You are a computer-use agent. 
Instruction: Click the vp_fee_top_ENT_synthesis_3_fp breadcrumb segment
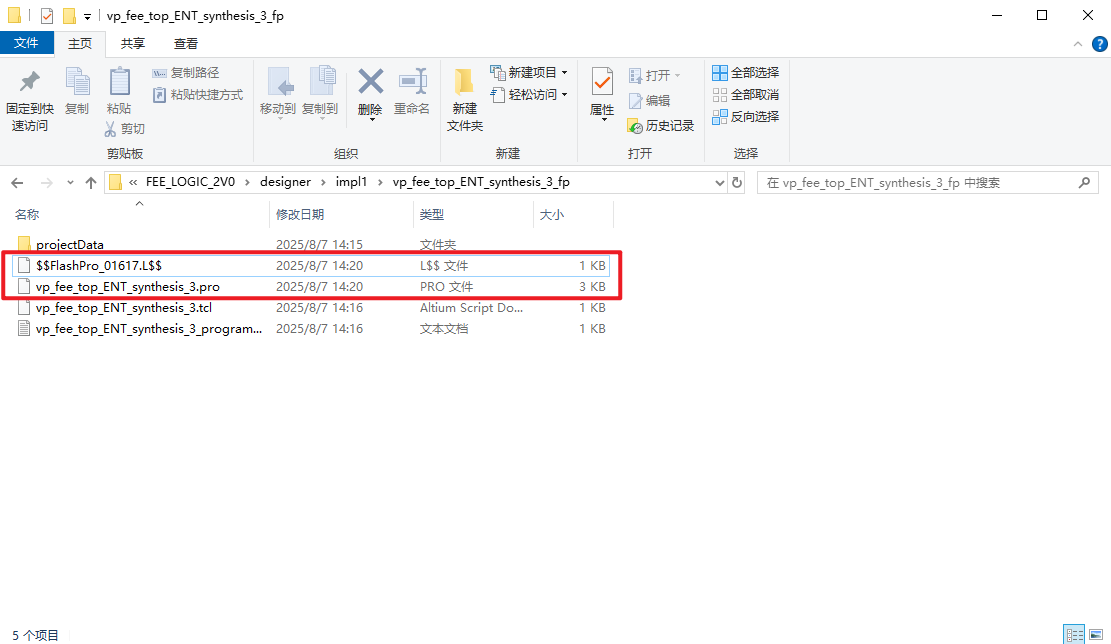coord(481,182)
